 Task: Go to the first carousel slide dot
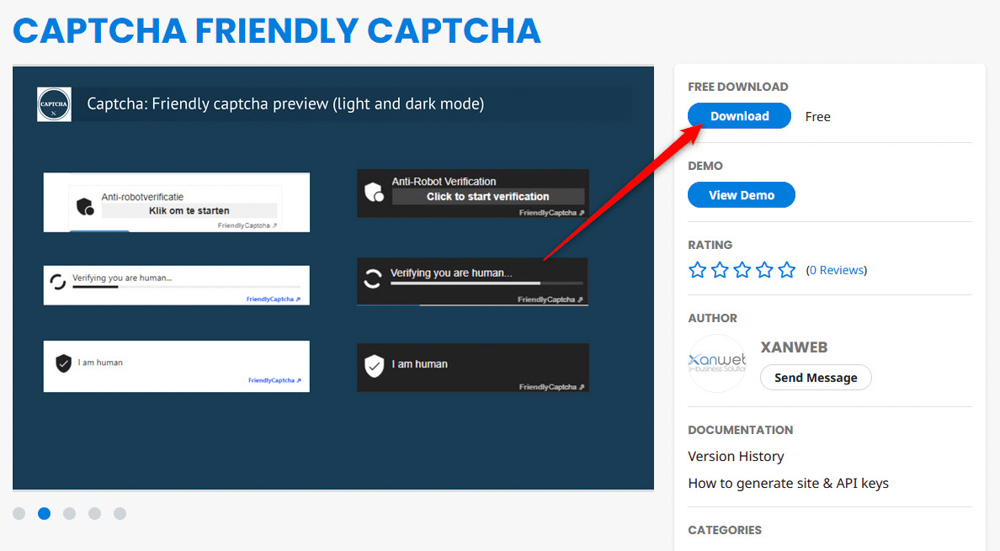point(19,513)
